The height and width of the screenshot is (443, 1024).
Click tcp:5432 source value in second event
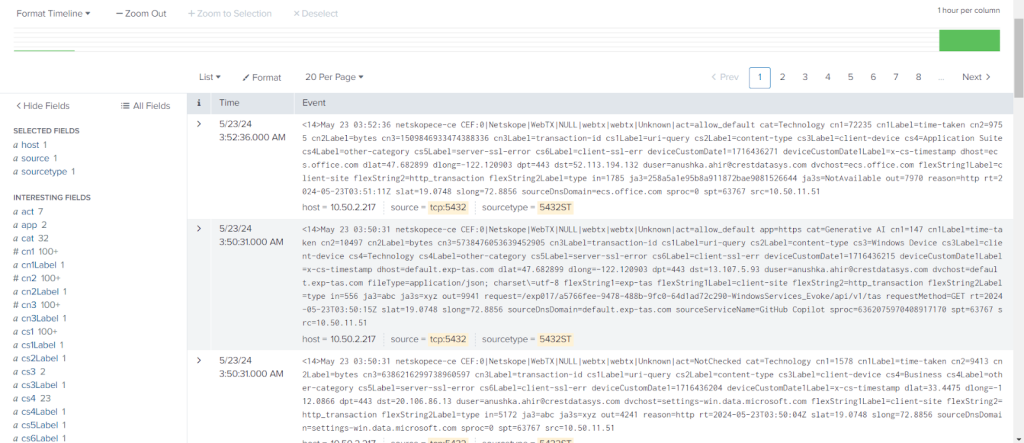(447, 339)
